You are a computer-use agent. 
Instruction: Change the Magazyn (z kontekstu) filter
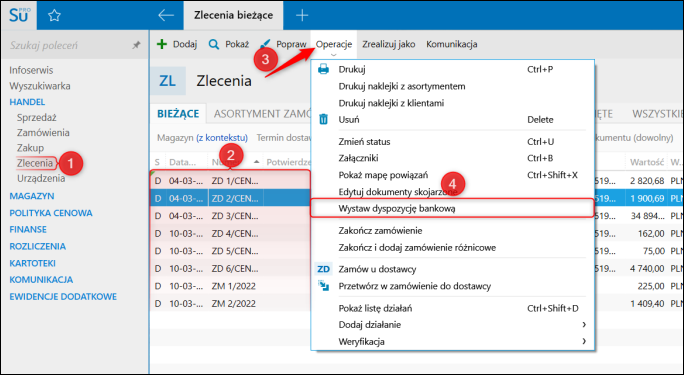pos(202,138)
